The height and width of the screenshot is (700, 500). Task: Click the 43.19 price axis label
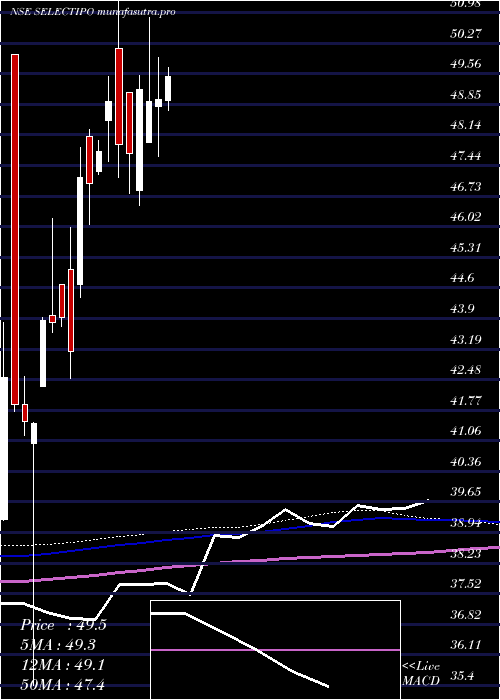466,340
